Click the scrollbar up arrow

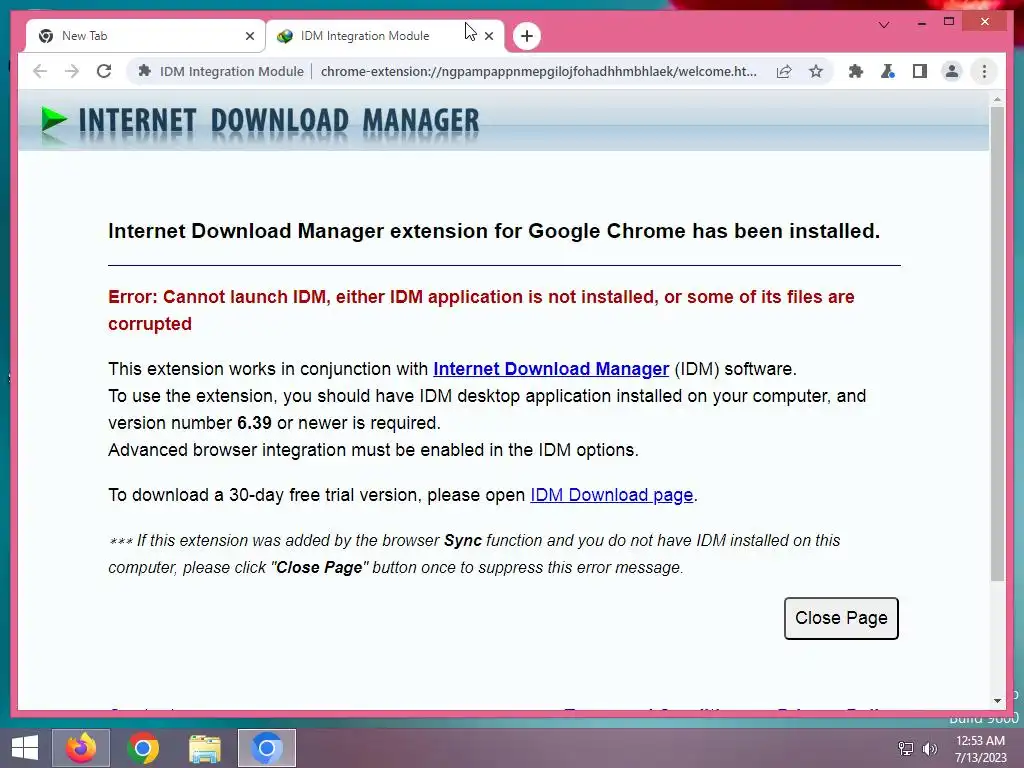pos(997,99)
